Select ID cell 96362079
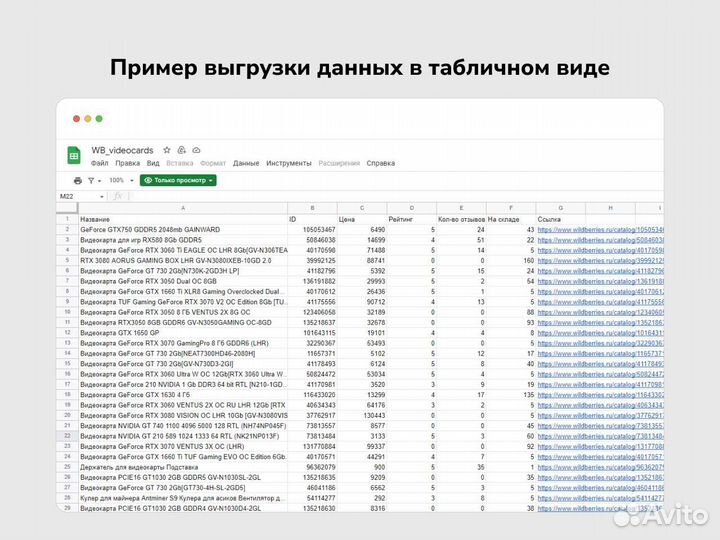This screenshot has height=540, width=720. click(x=312, y=467)
